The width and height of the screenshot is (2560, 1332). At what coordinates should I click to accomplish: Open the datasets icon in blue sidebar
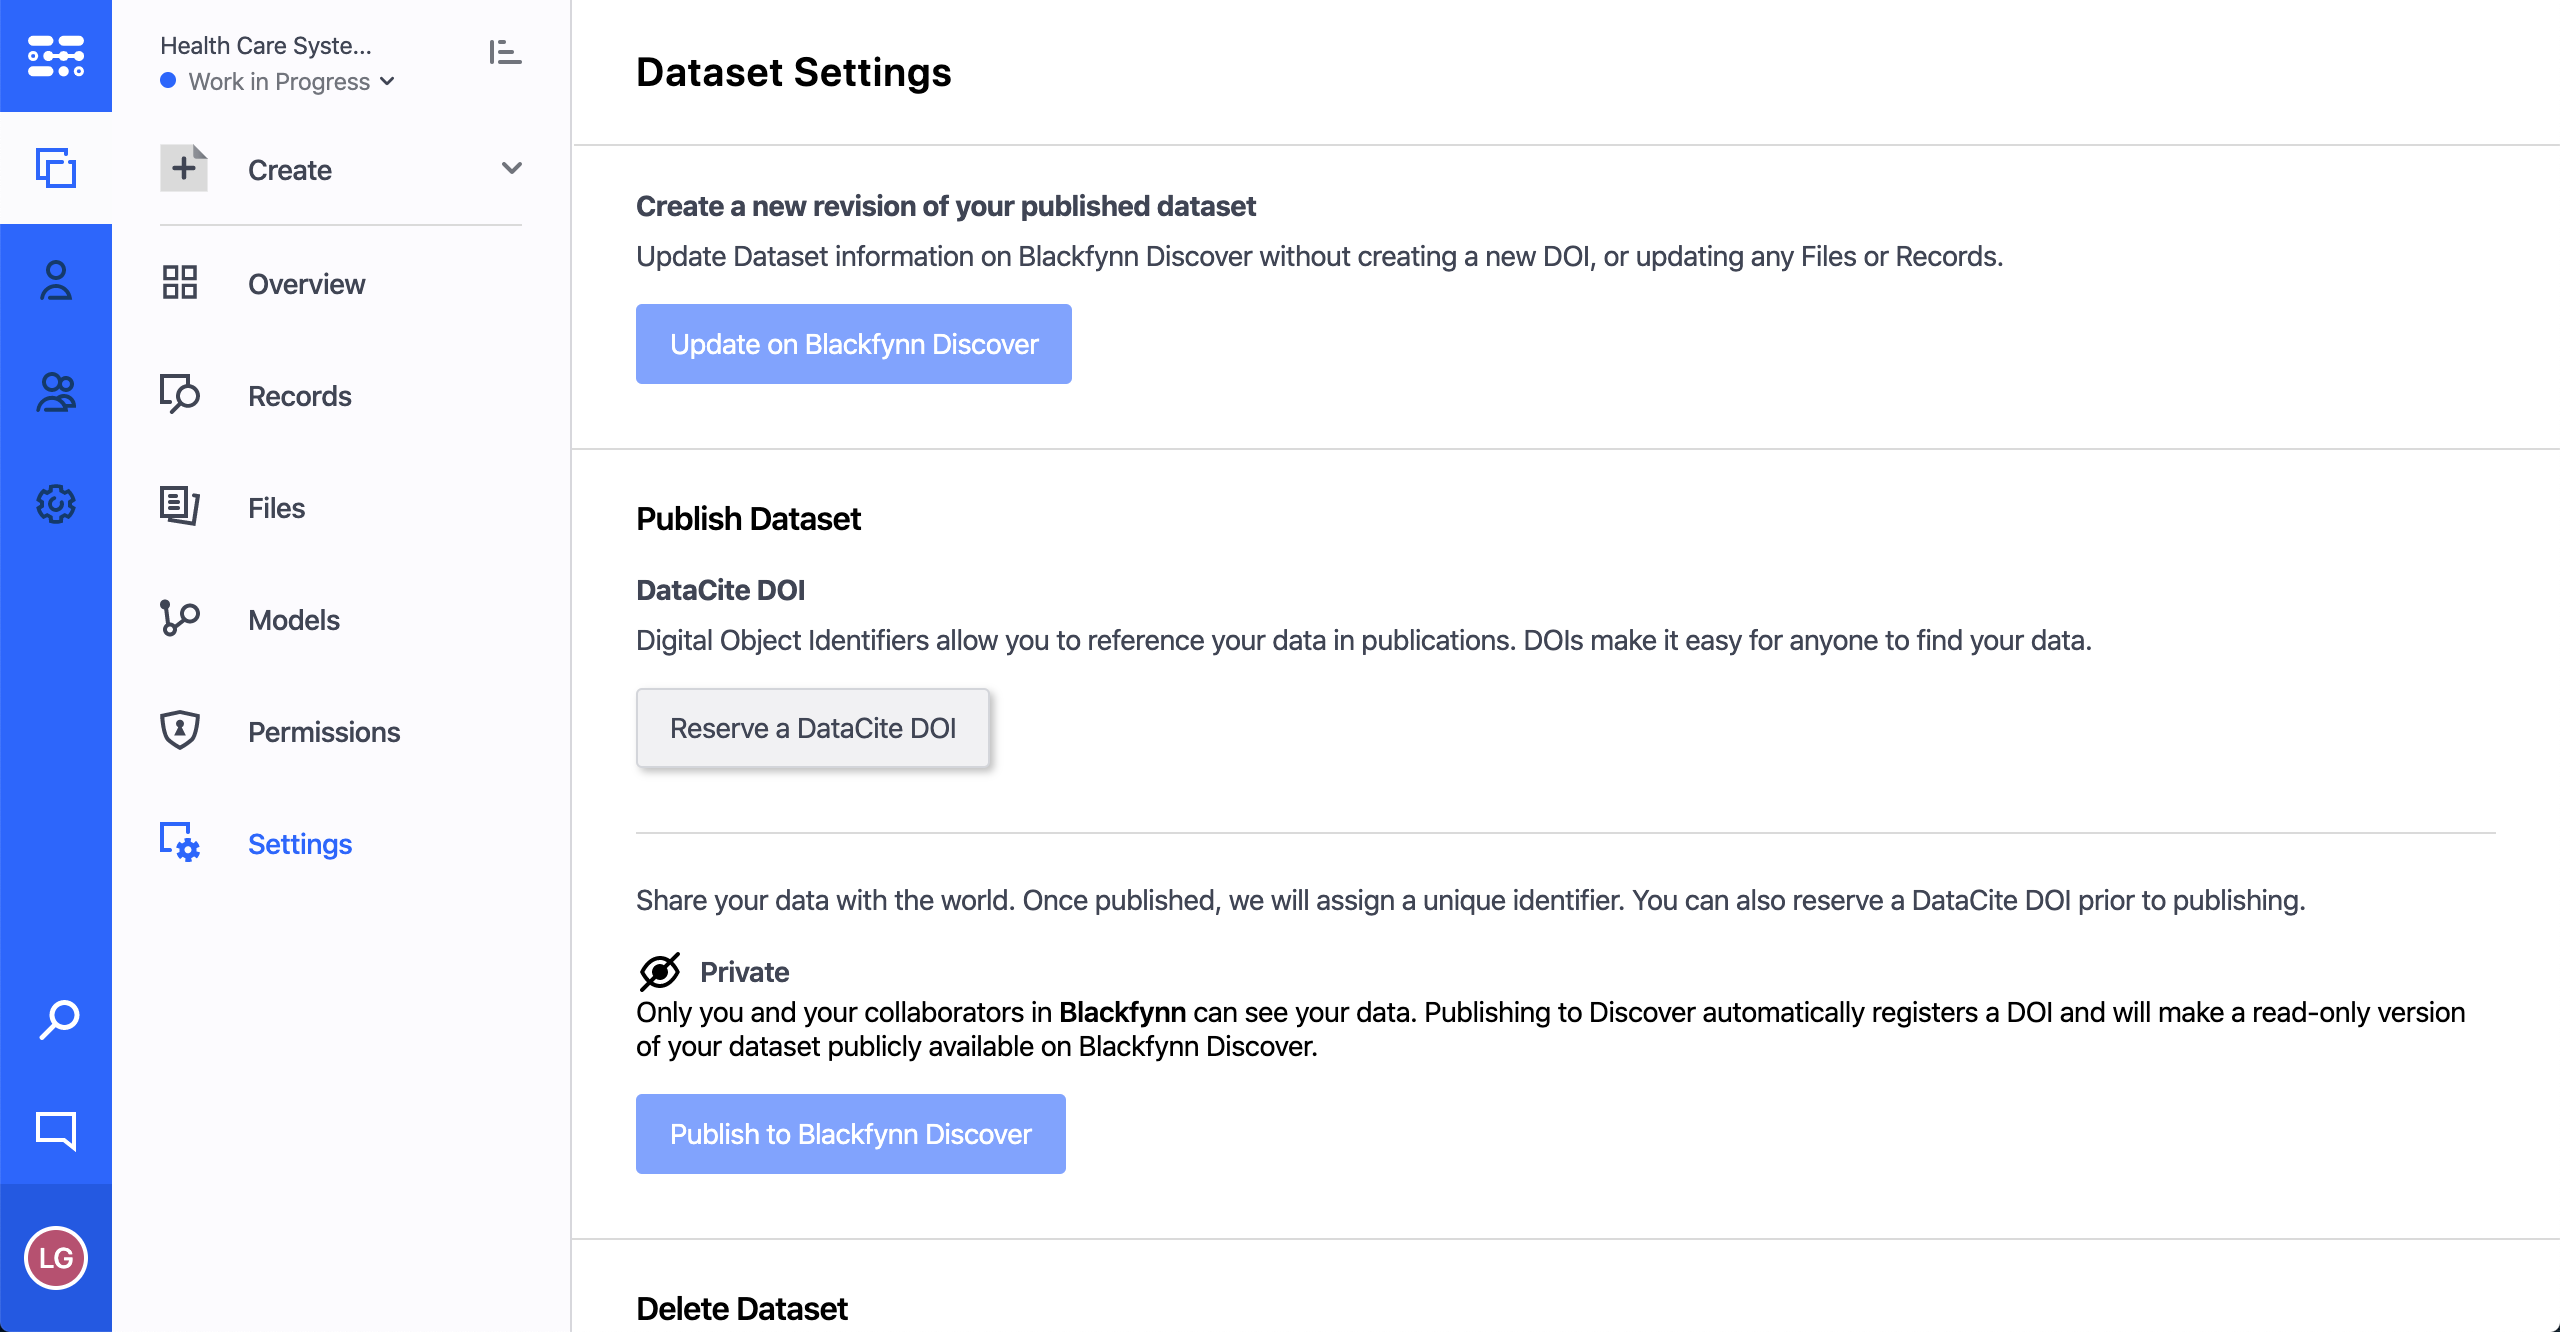[x=56, y=168]
